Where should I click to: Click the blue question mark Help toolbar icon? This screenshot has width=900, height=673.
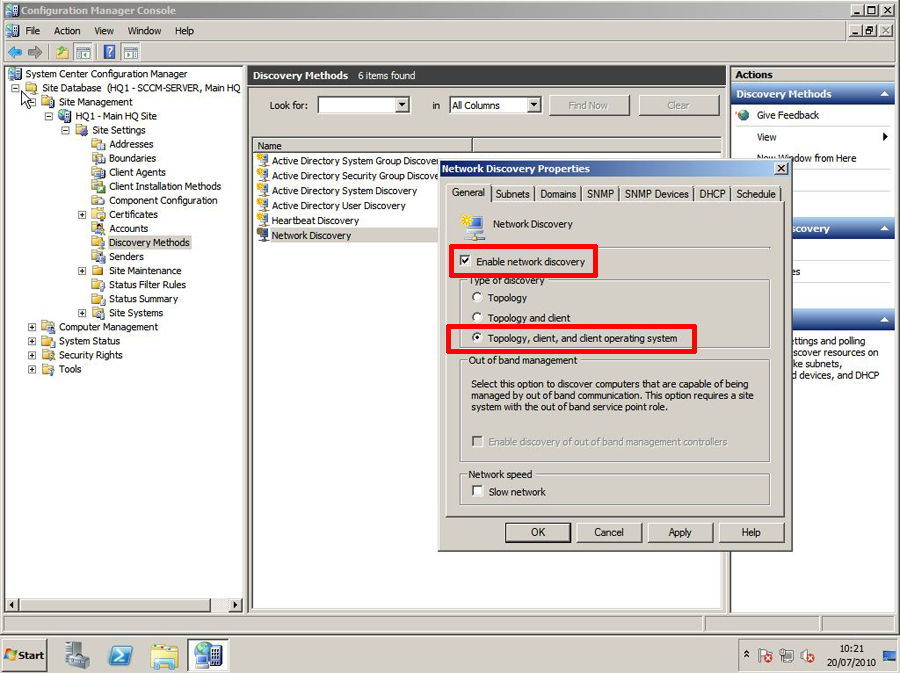(109, 53)
